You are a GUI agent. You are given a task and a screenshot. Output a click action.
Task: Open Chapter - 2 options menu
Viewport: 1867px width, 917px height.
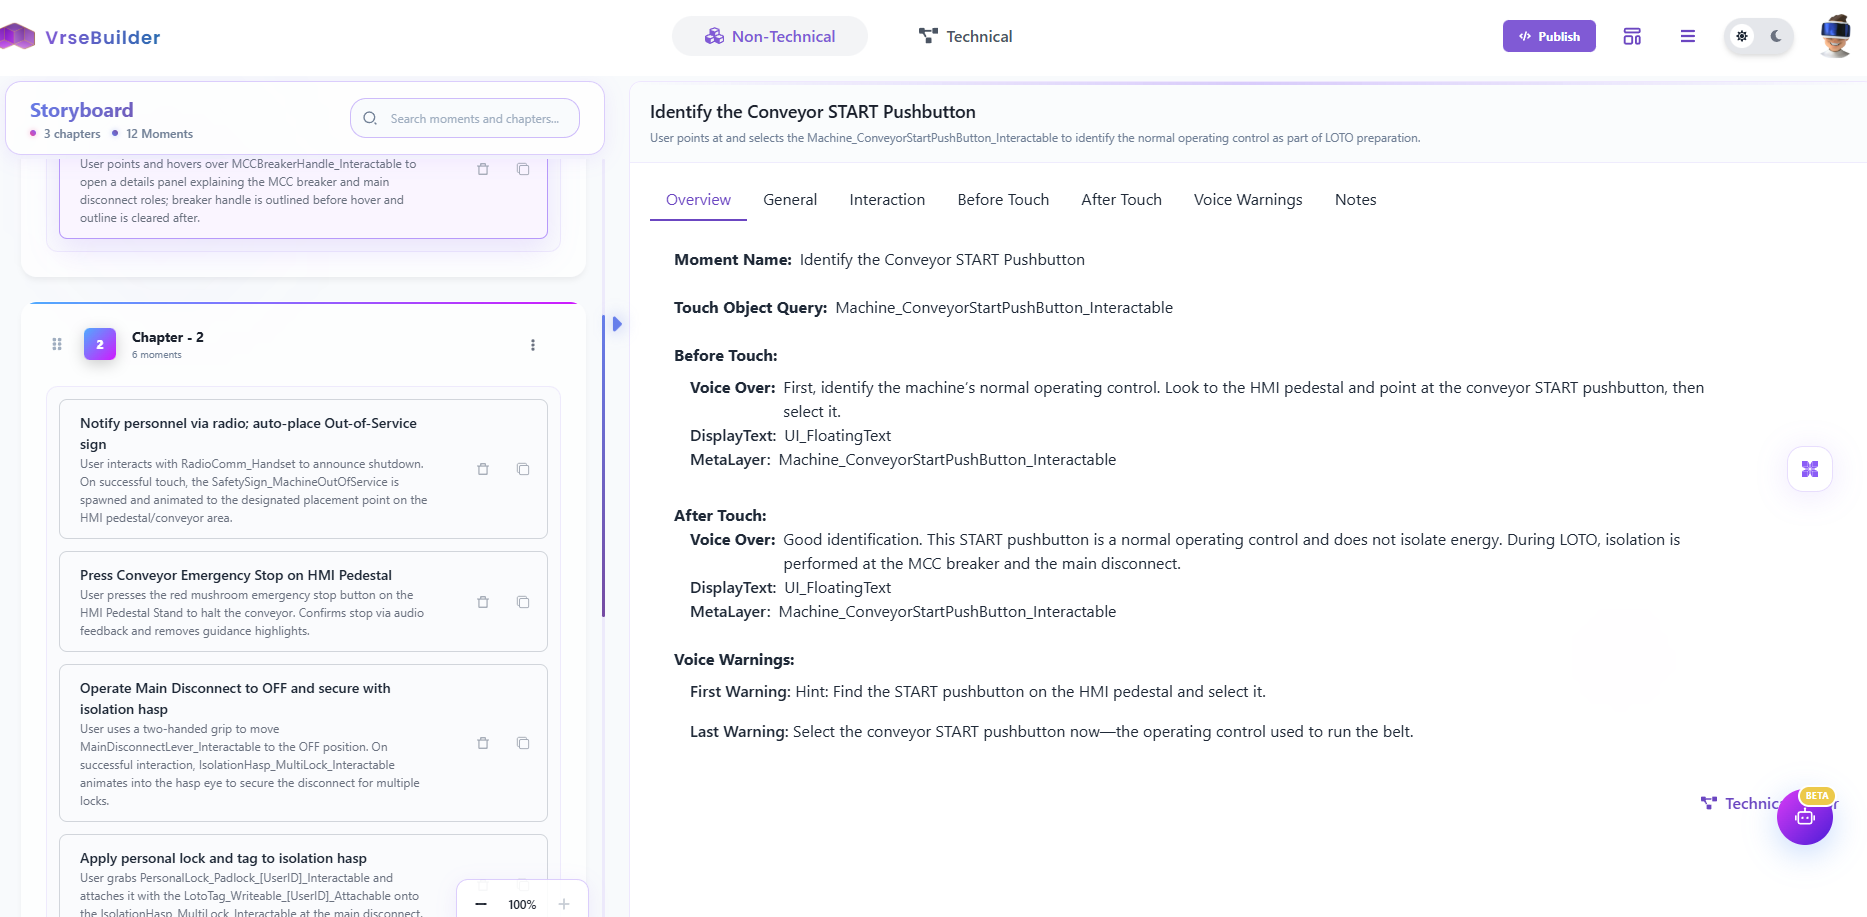(533, 345)
